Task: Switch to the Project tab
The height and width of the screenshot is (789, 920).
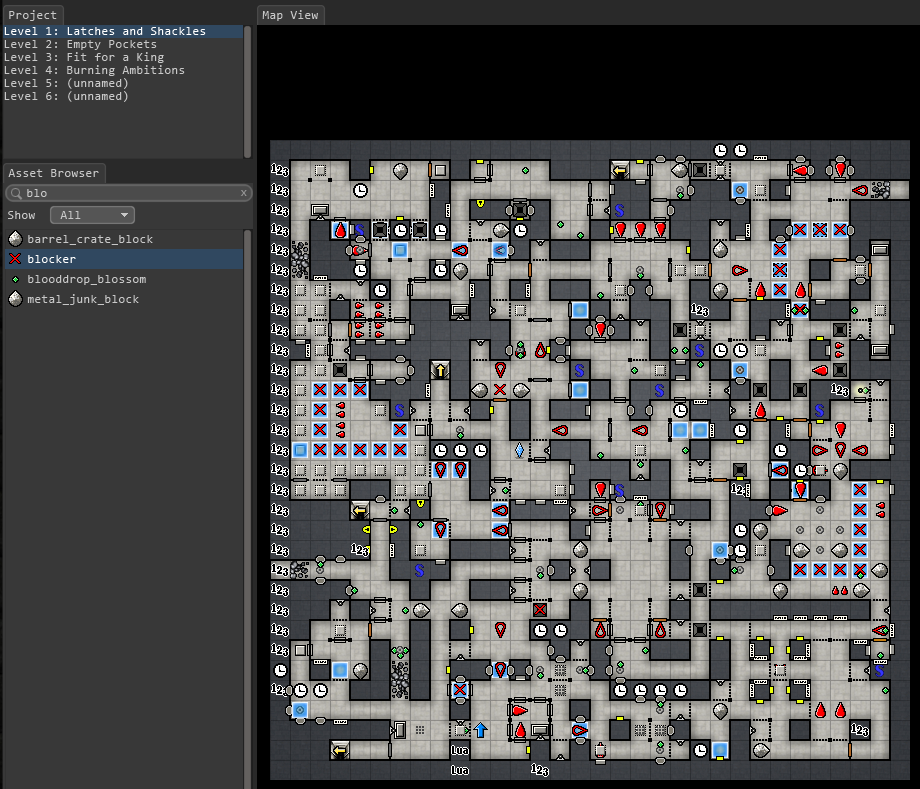Action: tap(32, 15)
